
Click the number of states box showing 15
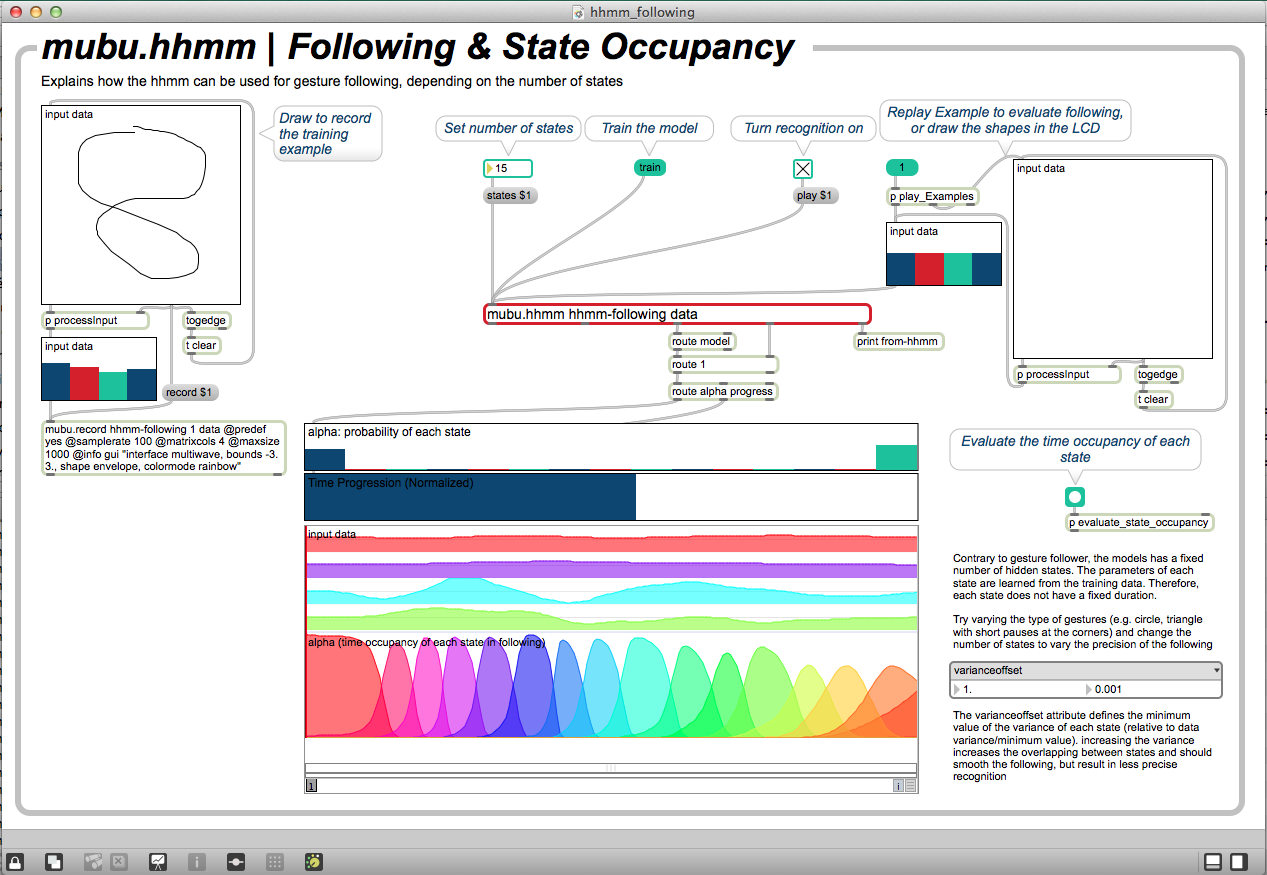(508, 168)
